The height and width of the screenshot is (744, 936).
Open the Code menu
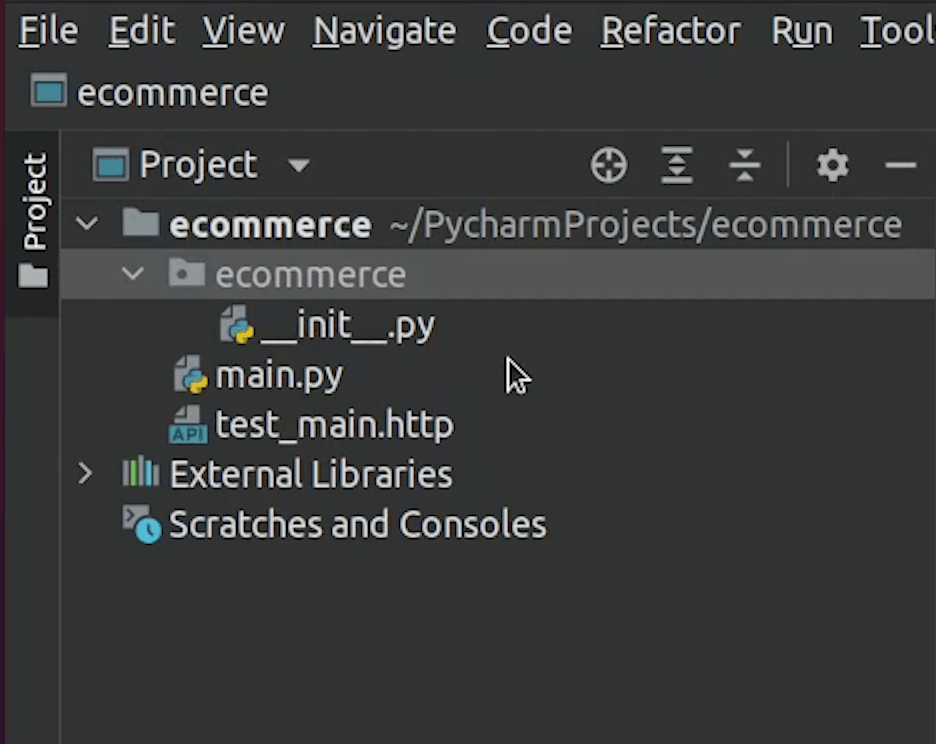[529, 32]
